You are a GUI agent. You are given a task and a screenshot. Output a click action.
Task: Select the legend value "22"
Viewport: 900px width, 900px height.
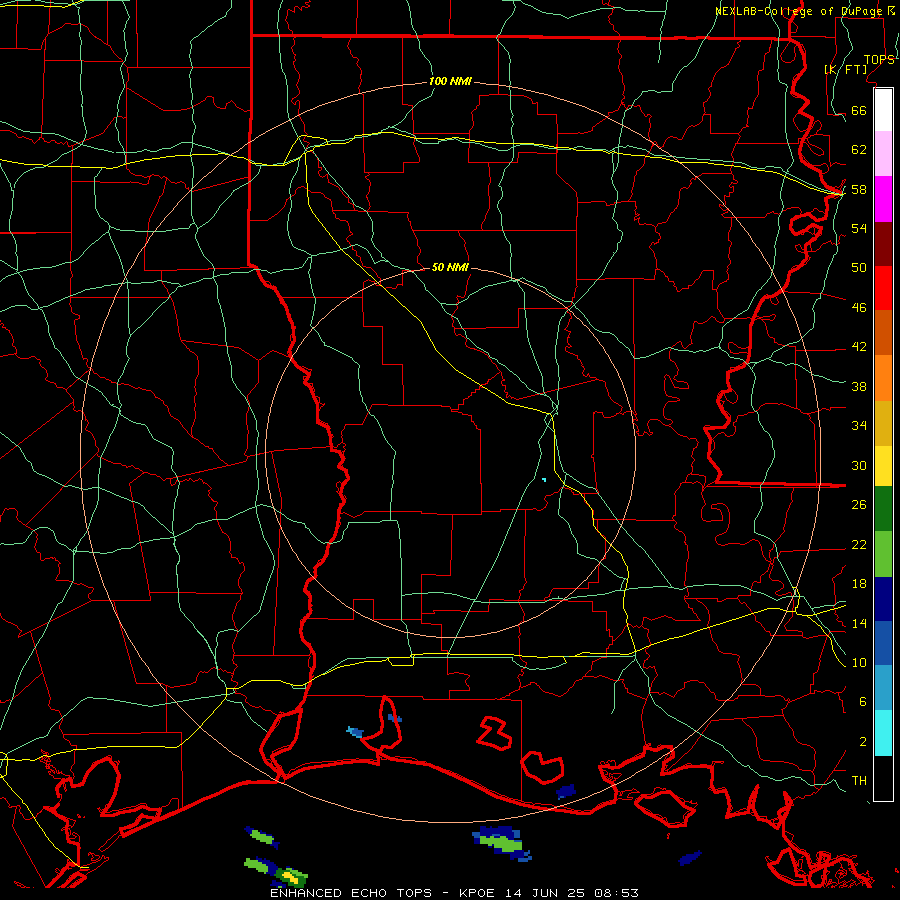click(x=859, y=544)
